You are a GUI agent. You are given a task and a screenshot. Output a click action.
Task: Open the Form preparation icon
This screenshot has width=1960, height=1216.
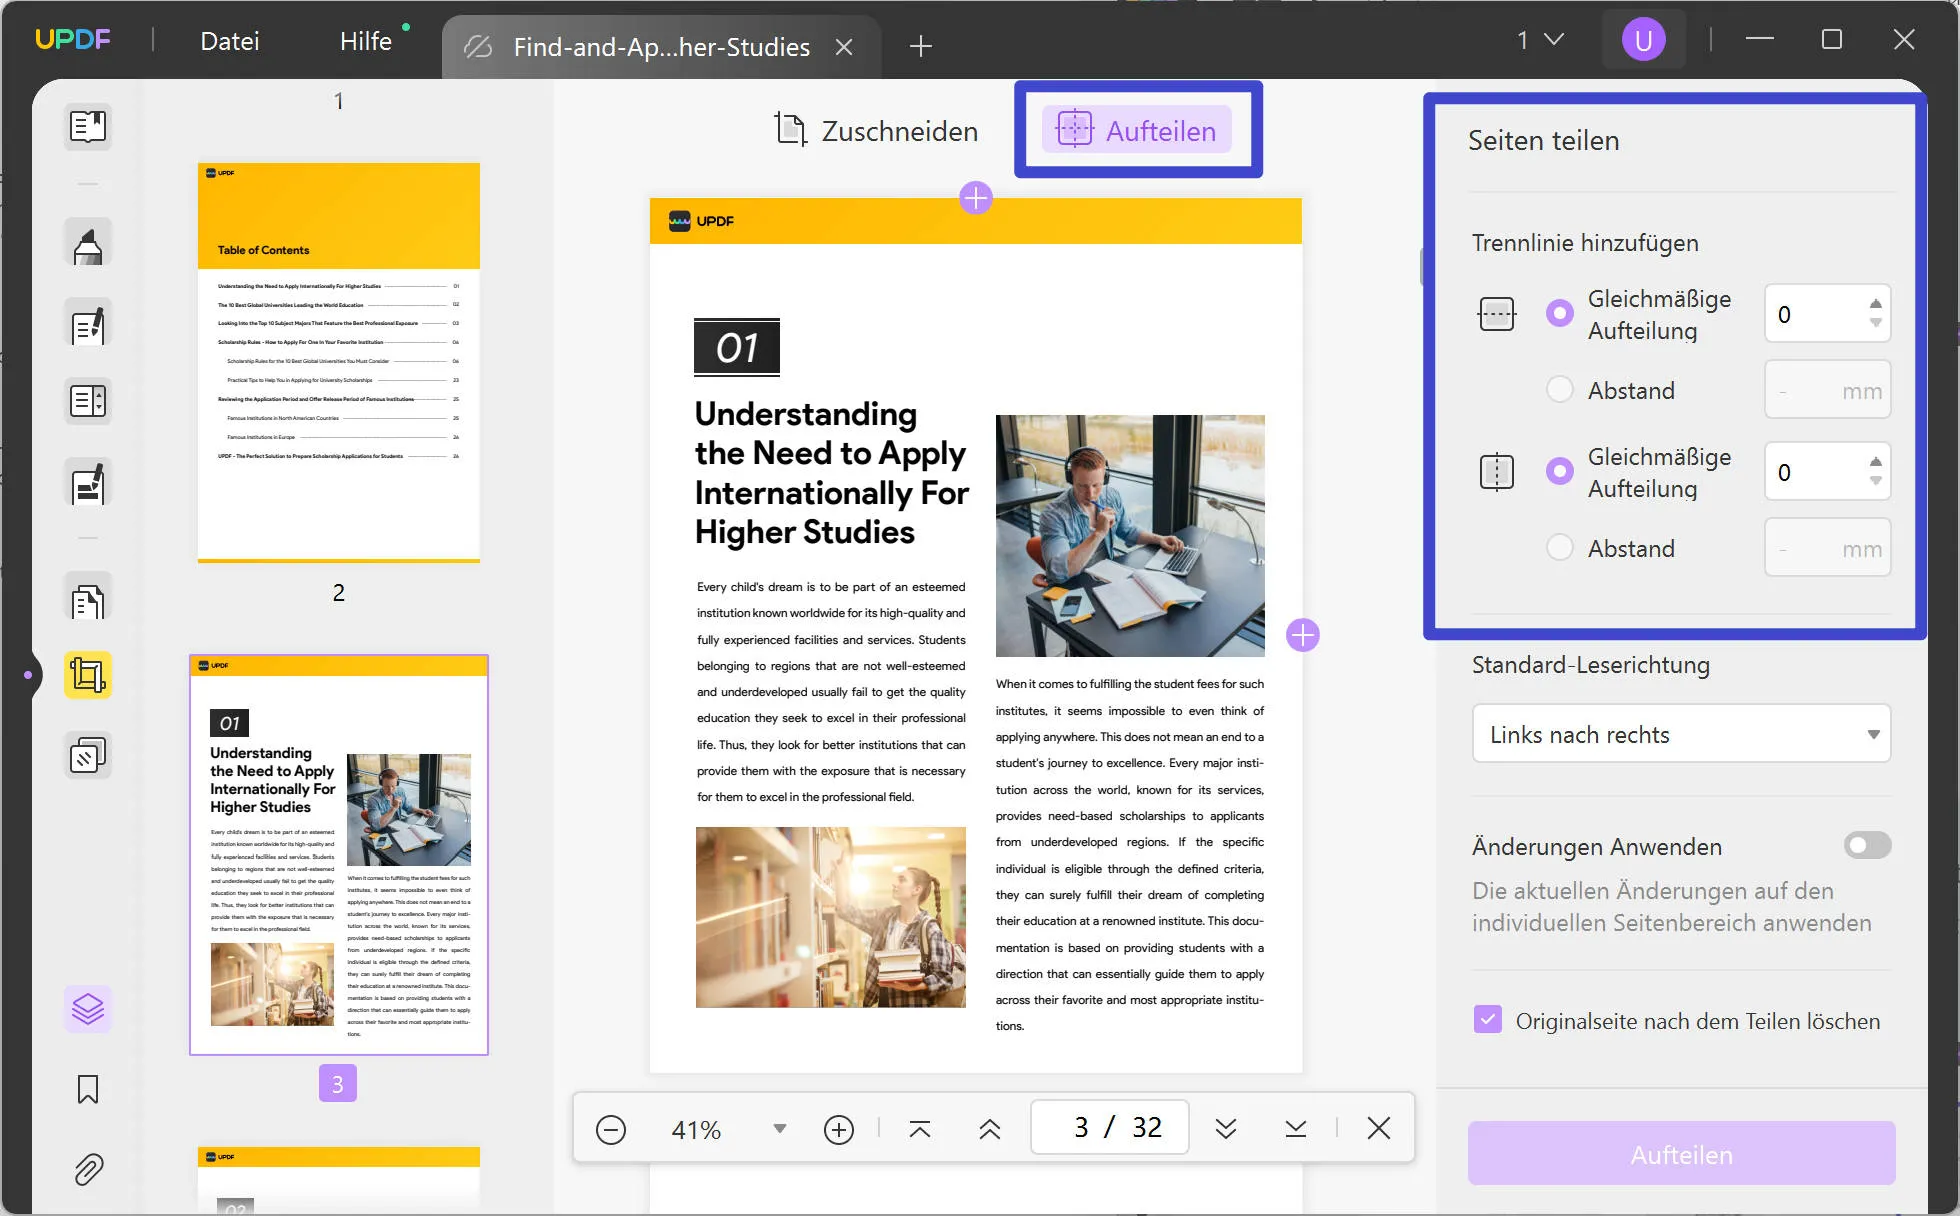pyautogui.click(x=88, y=401)
